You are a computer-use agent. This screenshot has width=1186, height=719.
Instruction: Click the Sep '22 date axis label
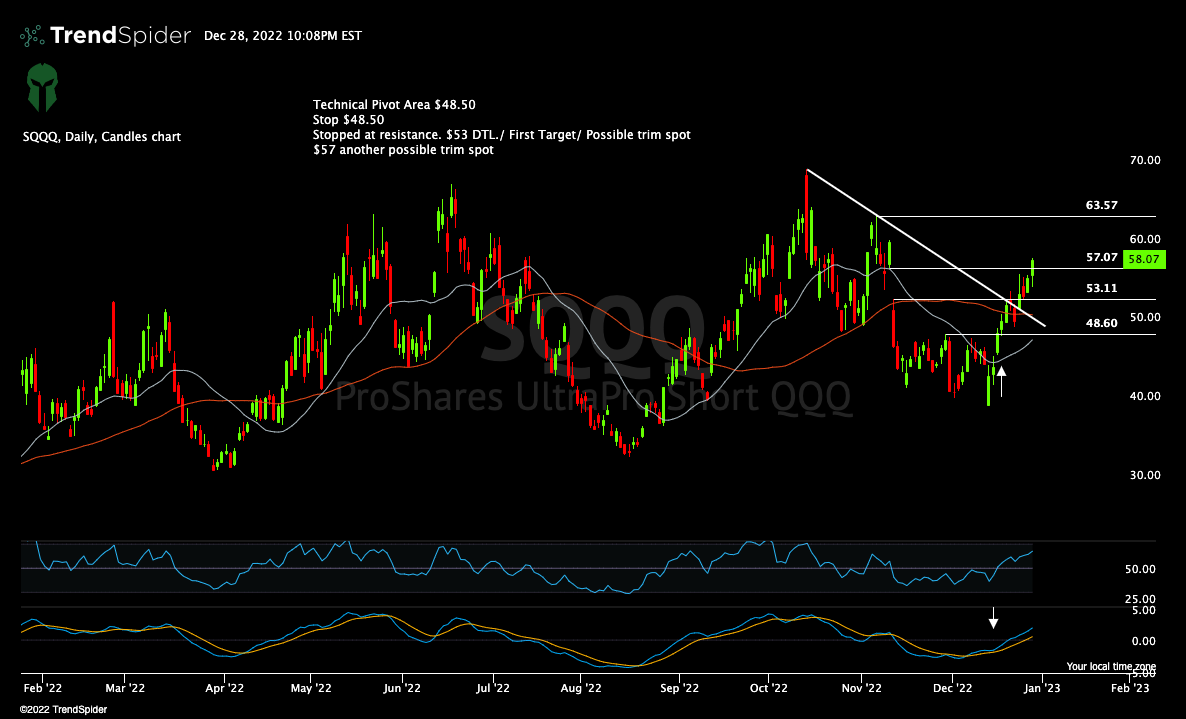pyautogui.click(x=679, y=688)
